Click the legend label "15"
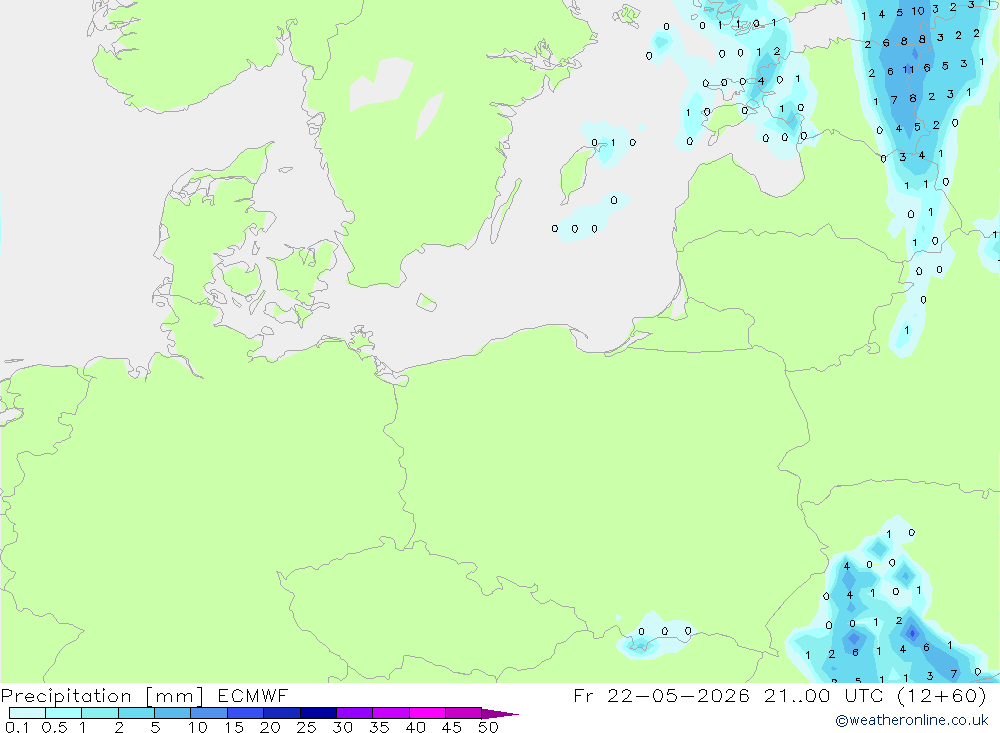This screenshot has height=733, width=1000. tap(234, 727)
